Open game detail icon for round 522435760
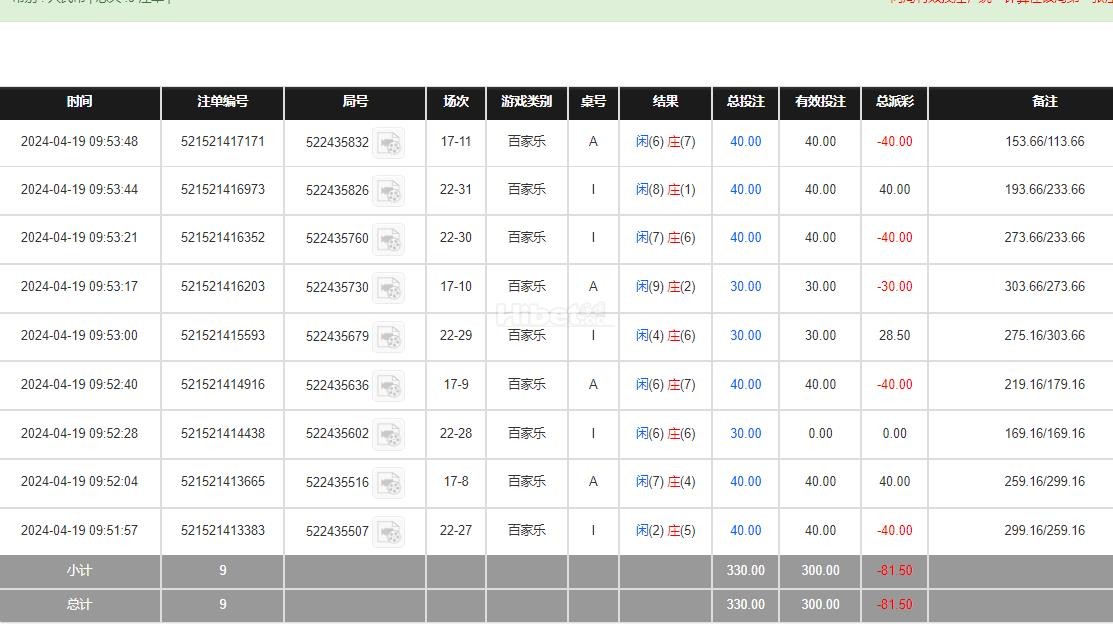 (389, 239)
